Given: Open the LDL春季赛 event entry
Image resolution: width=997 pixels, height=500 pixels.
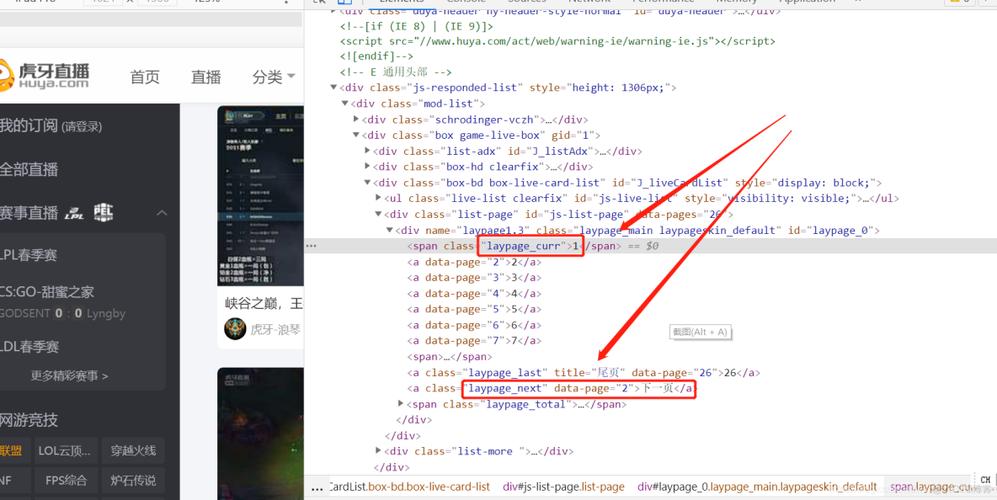Looking at the screenshot, I should click(x=29, y=347).
